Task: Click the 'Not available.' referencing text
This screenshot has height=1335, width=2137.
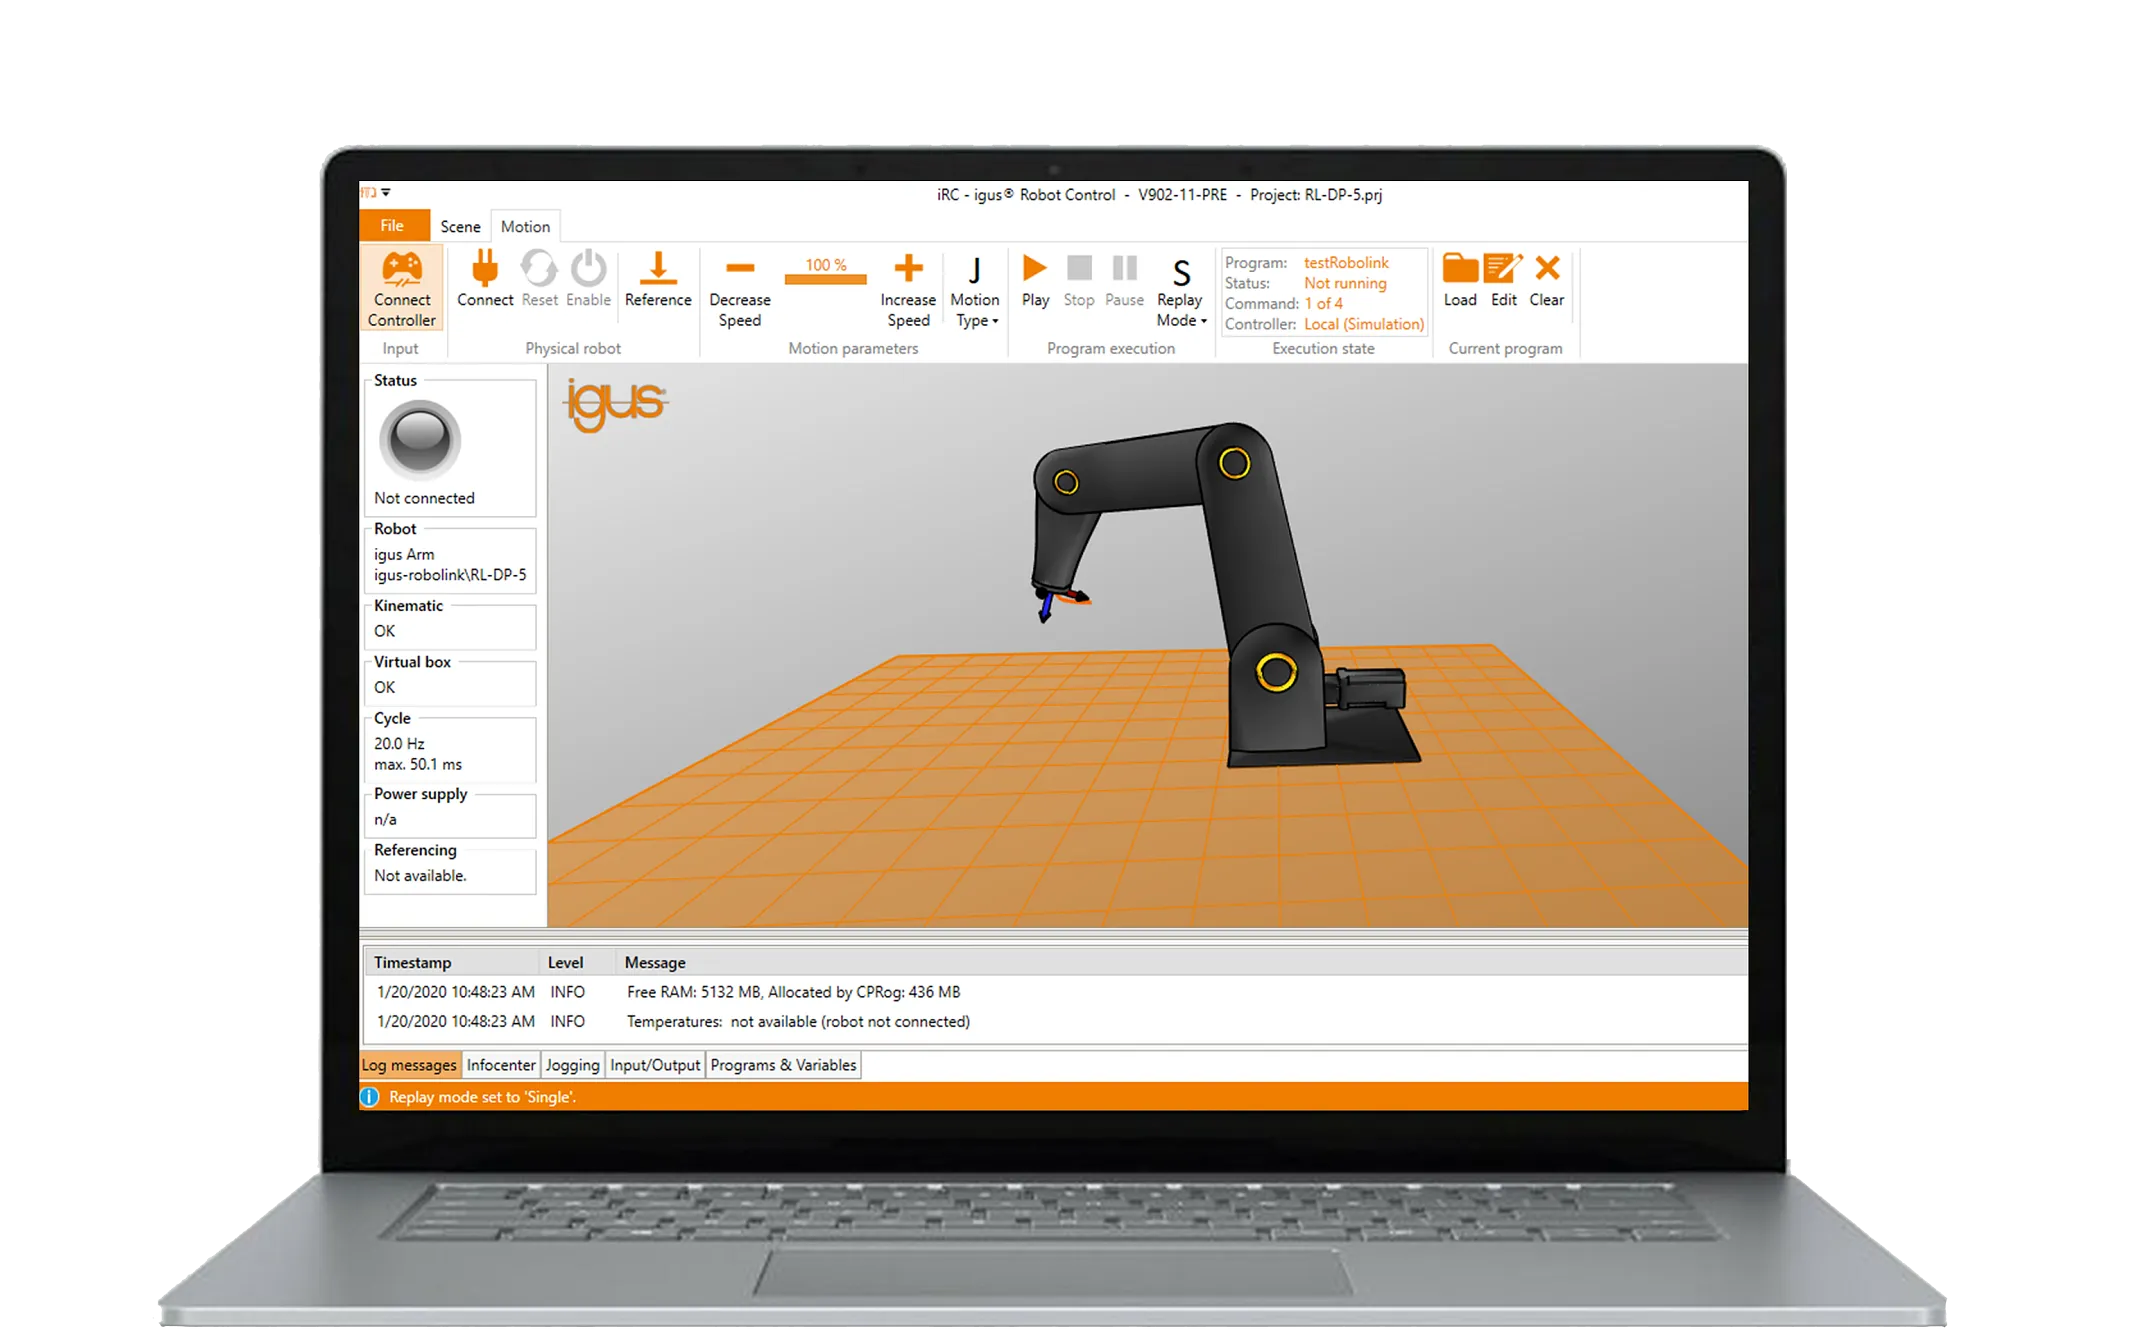Action: [420, 876]
